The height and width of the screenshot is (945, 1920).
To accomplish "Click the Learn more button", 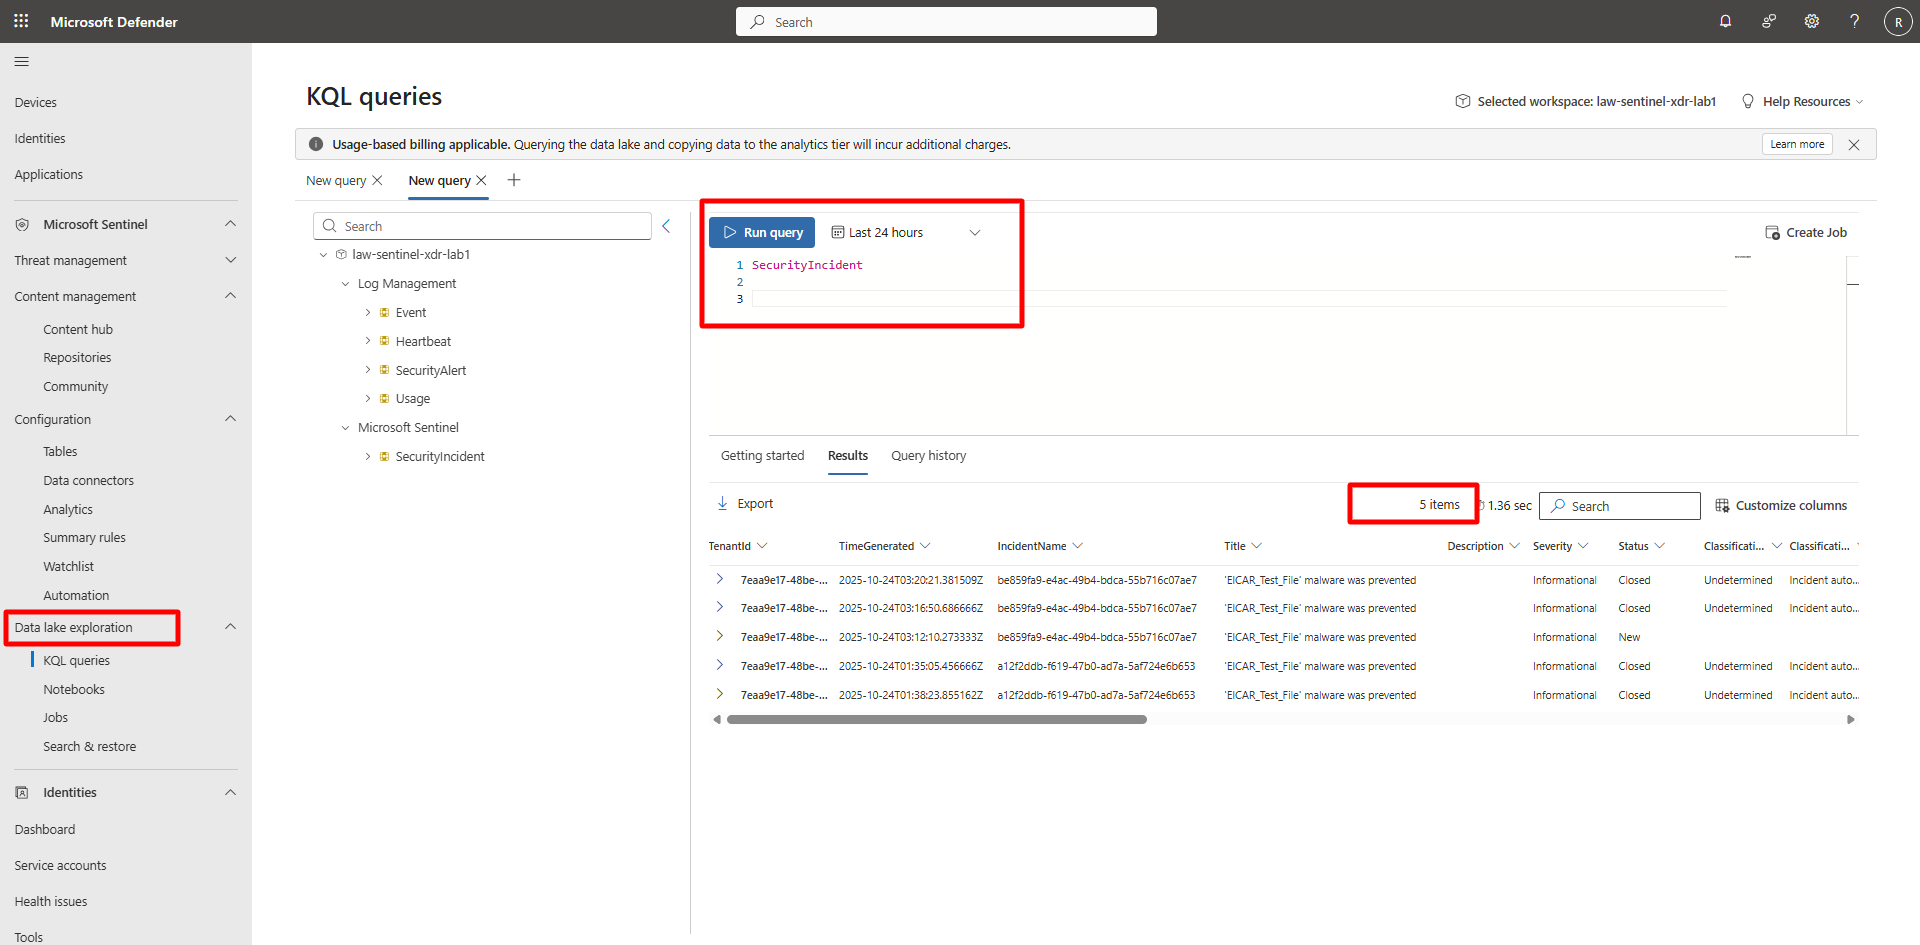I will 1797,144.
